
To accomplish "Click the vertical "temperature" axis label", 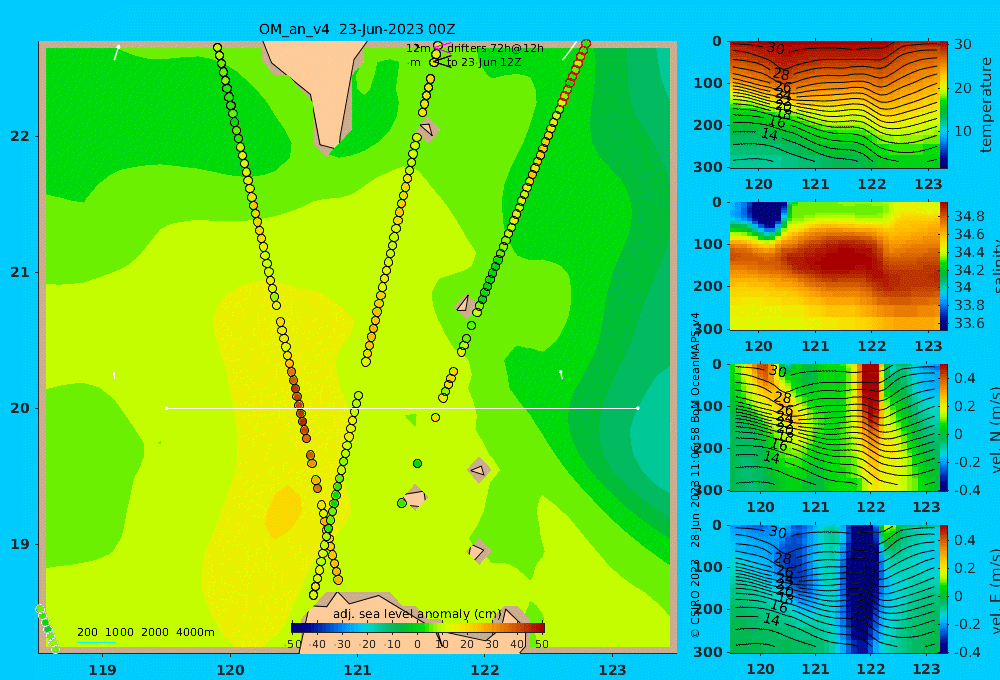I will (987, 105).
